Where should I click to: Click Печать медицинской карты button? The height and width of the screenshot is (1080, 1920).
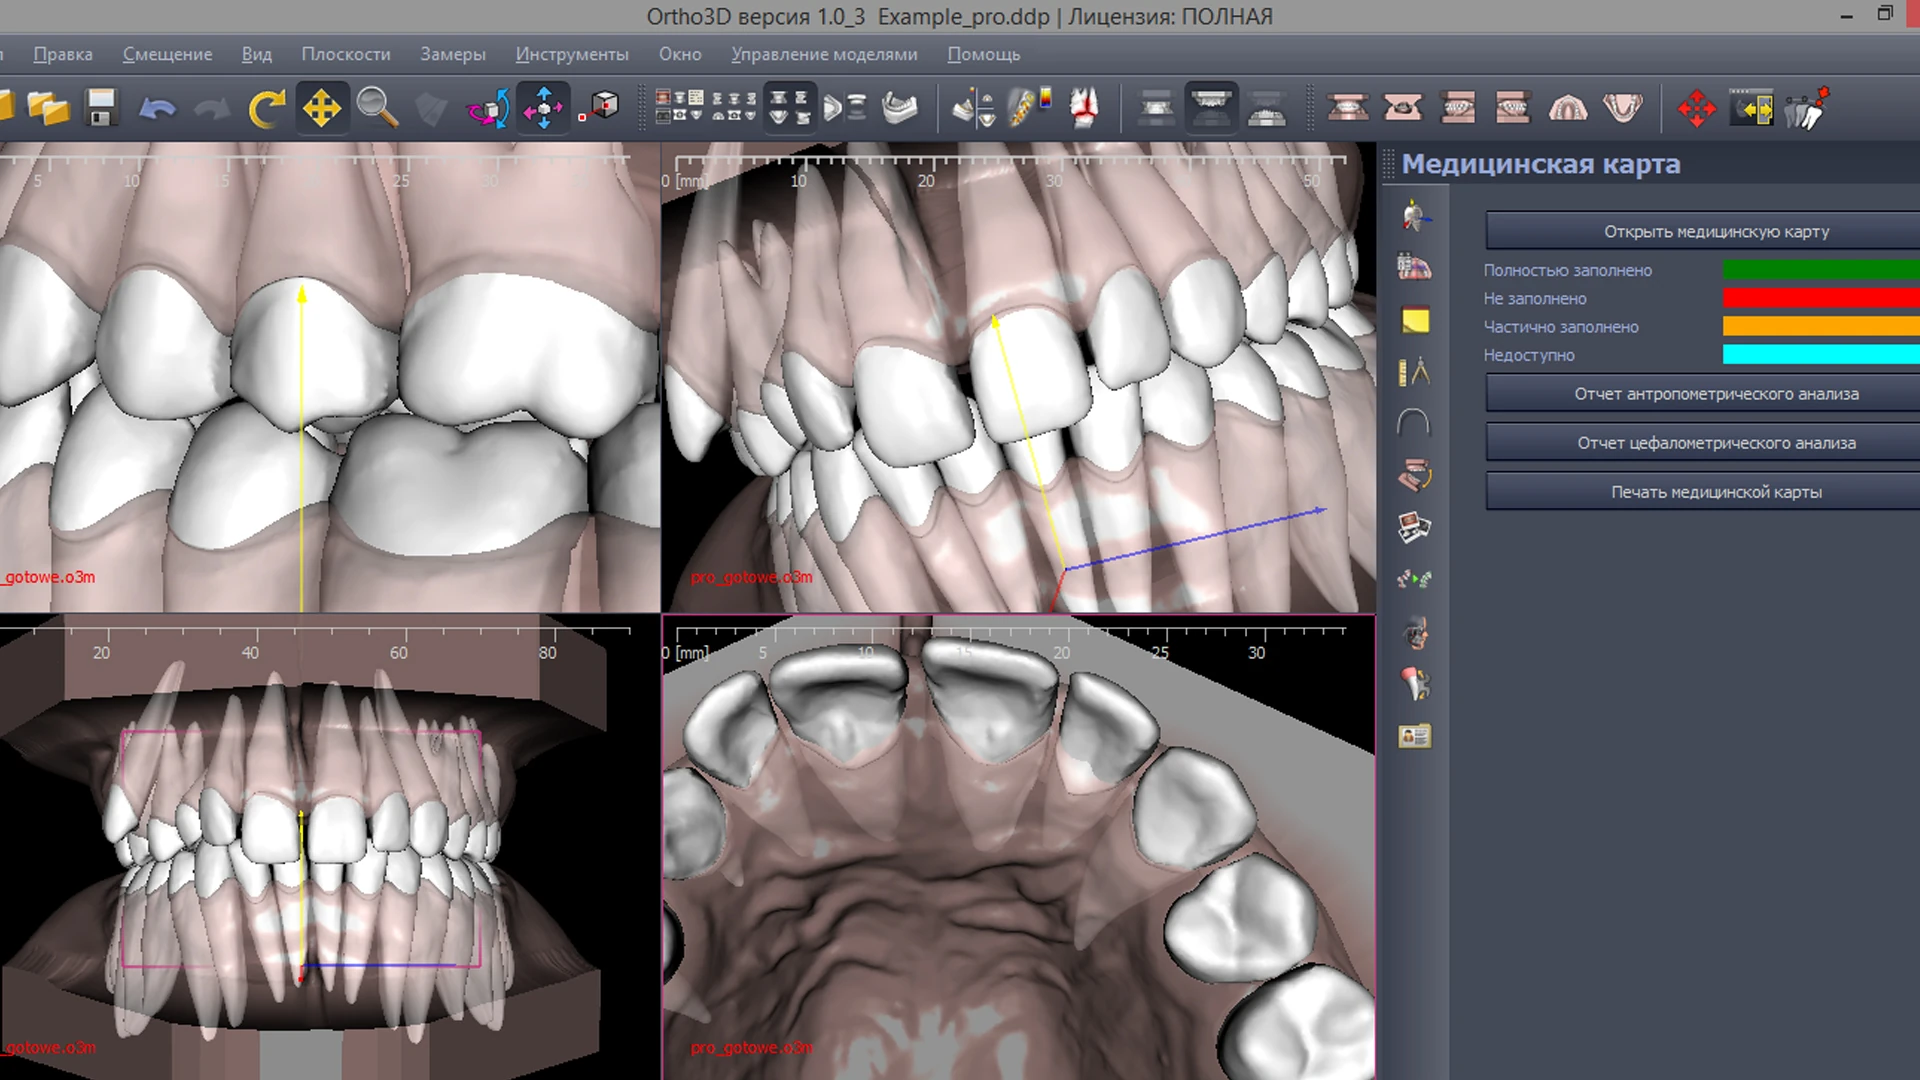[x=1716, y=492]
